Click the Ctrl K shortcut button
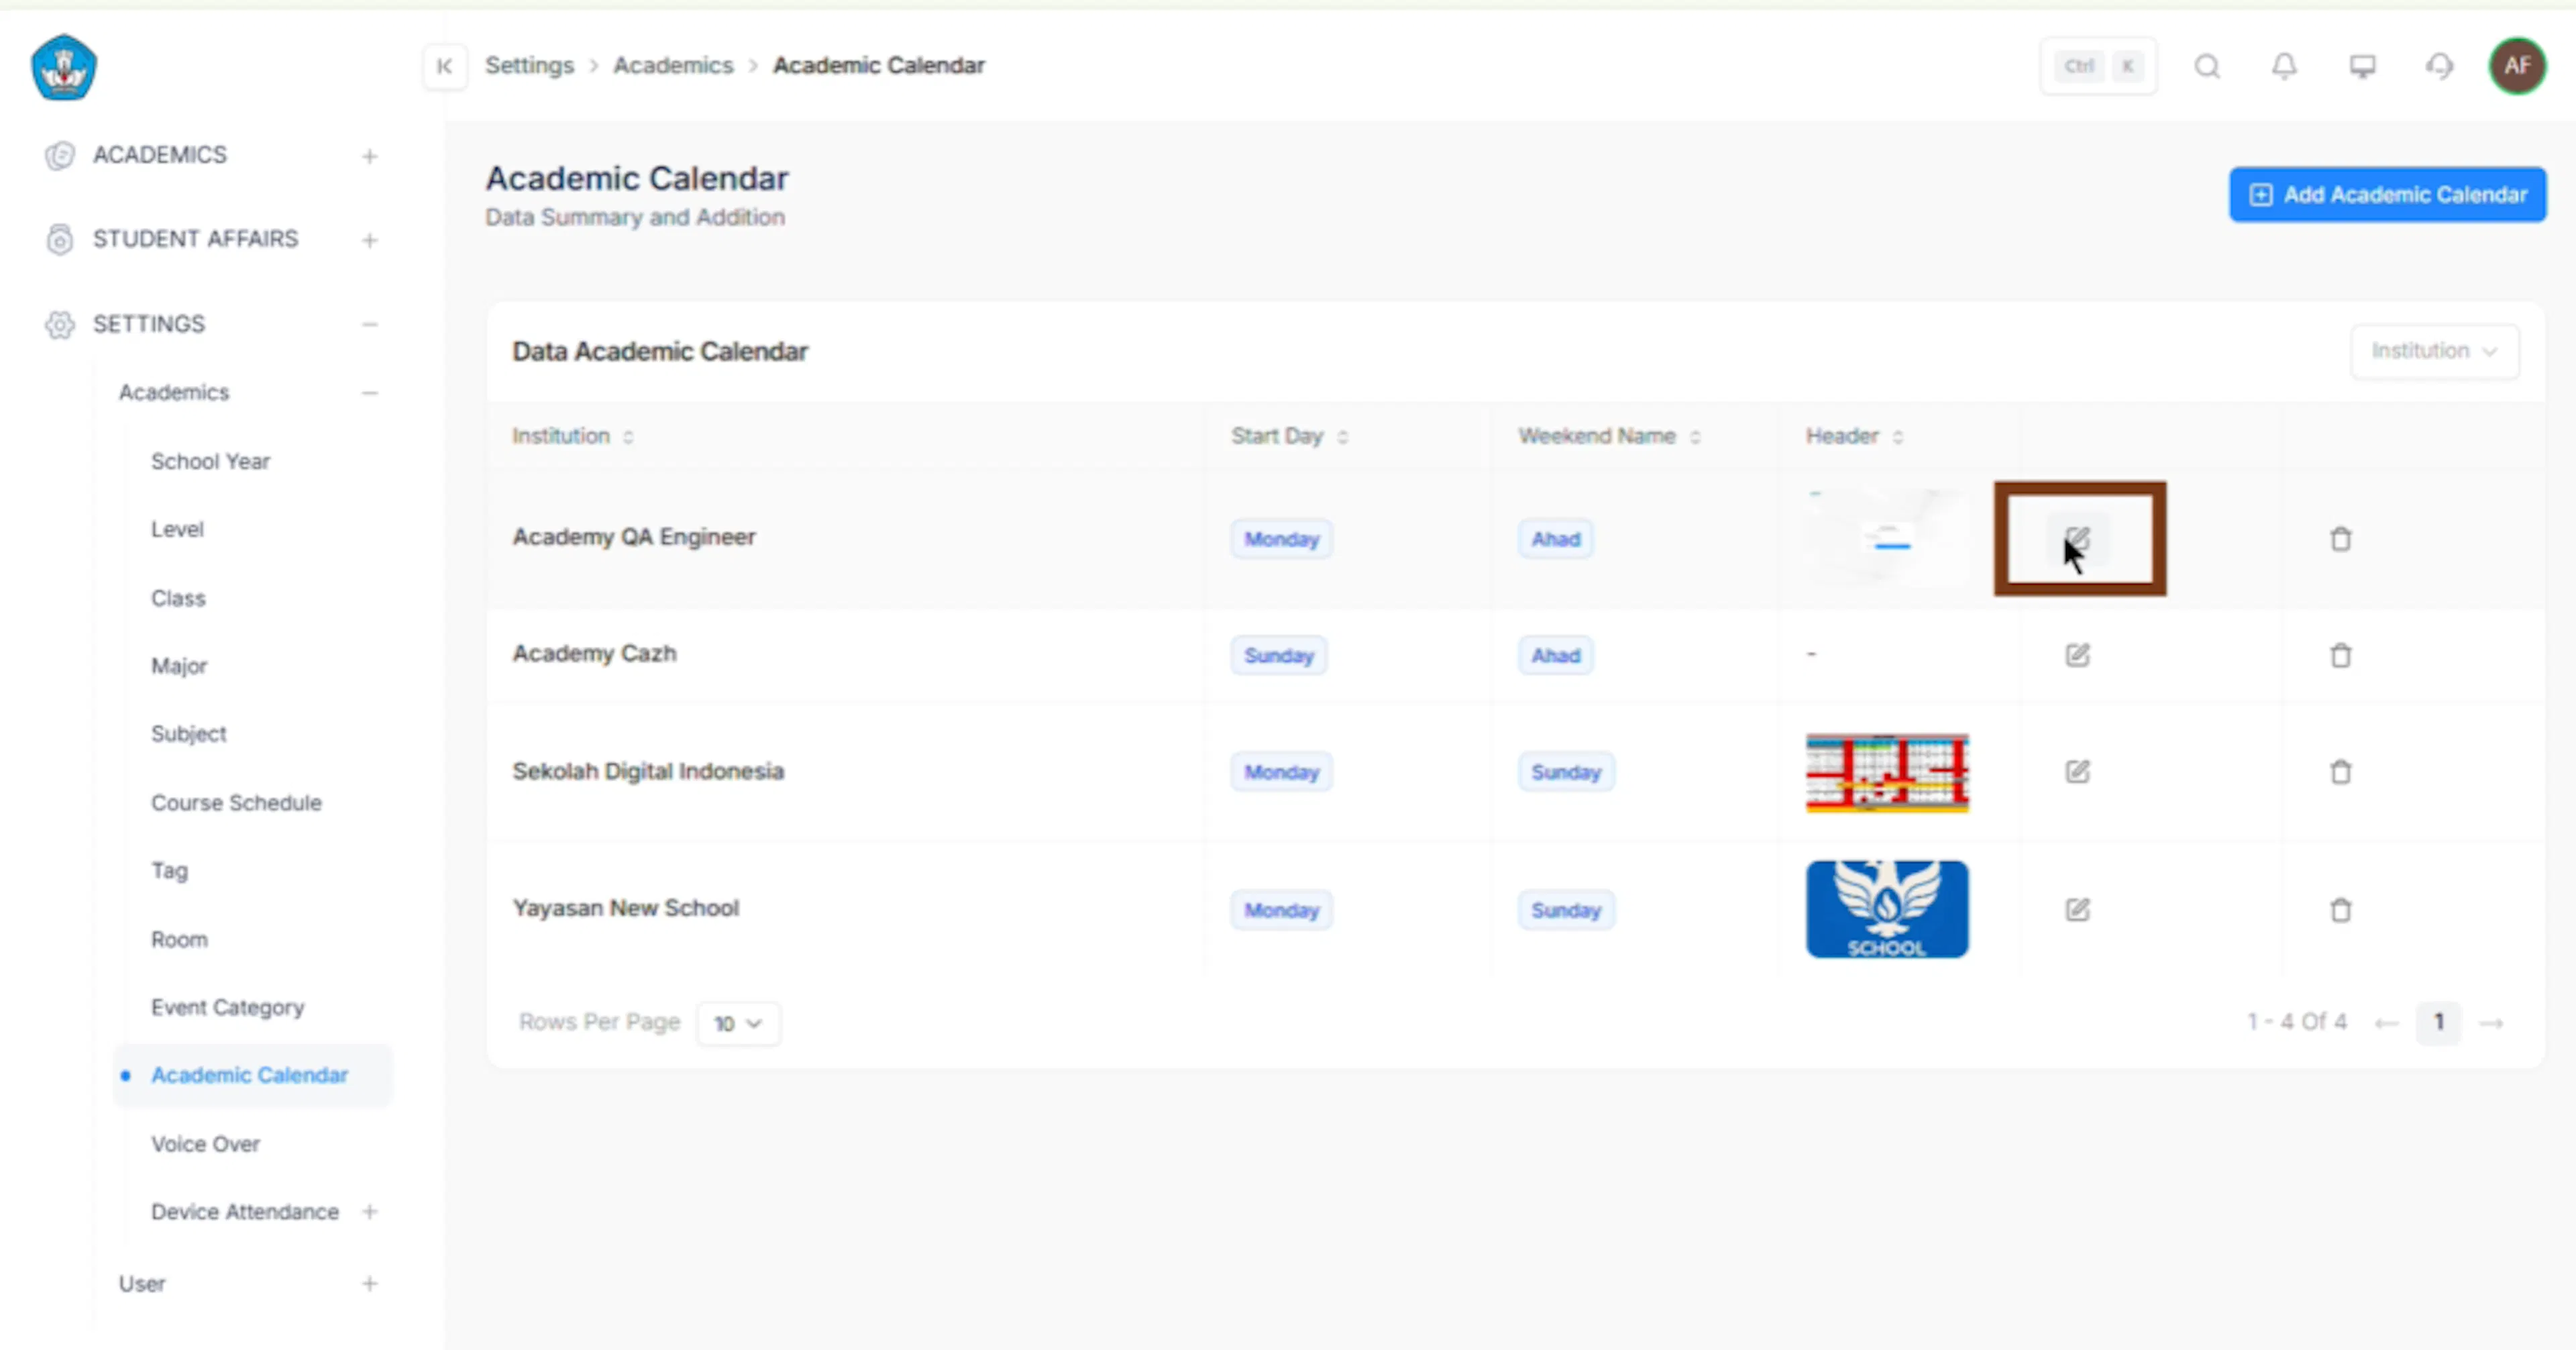Viewport: 2576px width, 1350px height. [2098, 66]
